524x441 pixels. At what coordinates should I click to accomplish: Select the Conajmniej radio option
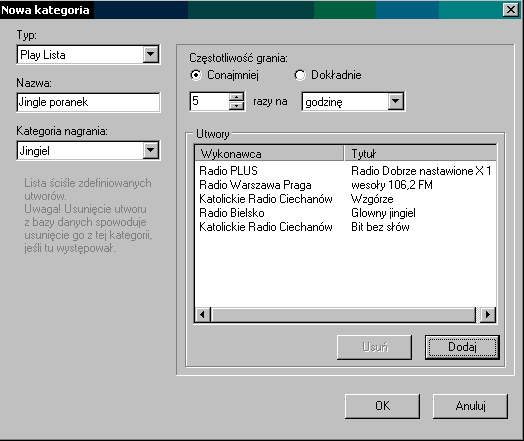[196, 75]
